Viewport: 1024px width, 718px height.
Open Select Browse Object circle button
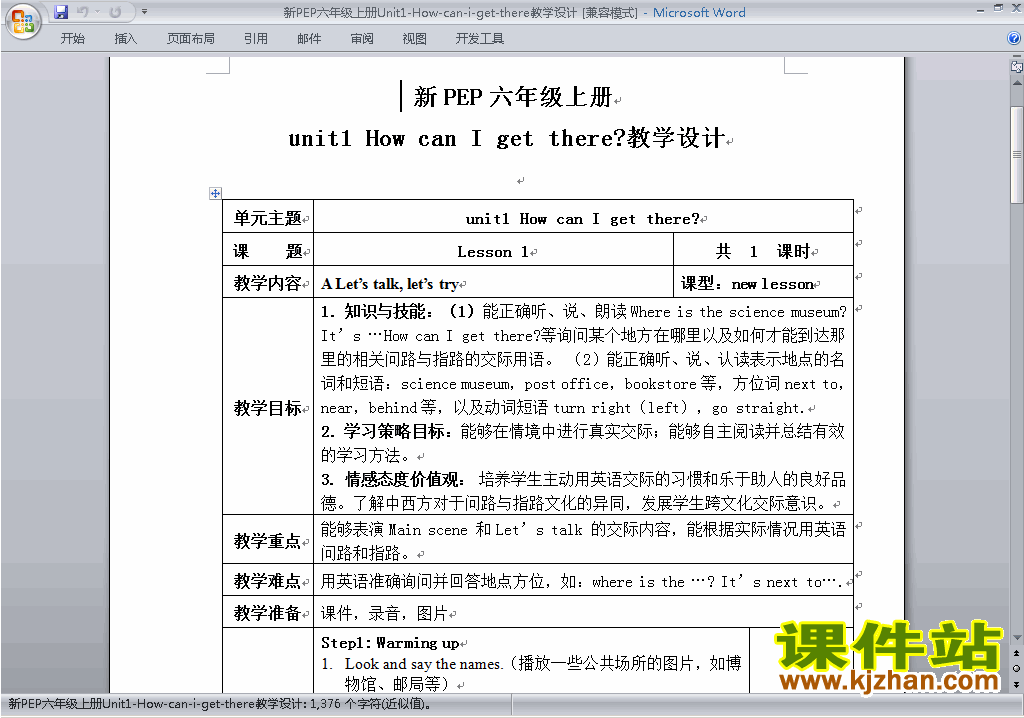click(1016, 668)
